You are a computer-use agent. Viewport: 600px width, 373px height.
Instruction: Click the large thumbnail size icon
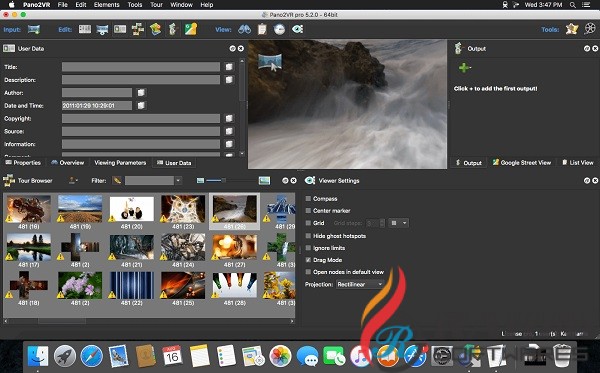pyautogui.click(x=264, y=181)
